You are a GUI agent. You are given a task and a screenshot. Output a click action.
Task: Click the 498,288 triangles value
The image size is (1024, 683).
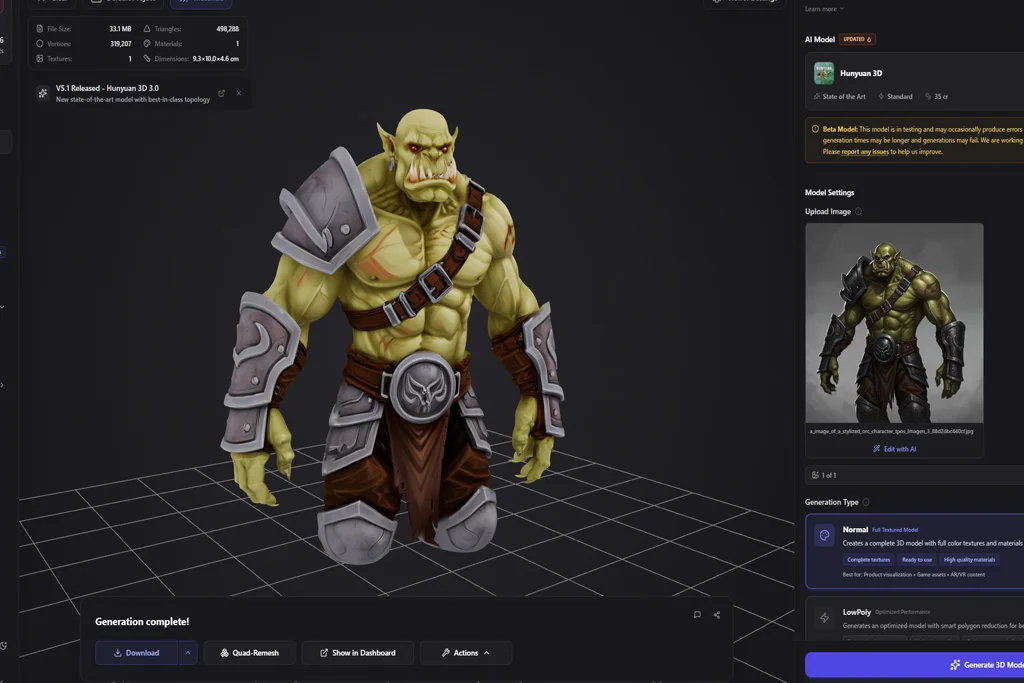tap(227, 29)
